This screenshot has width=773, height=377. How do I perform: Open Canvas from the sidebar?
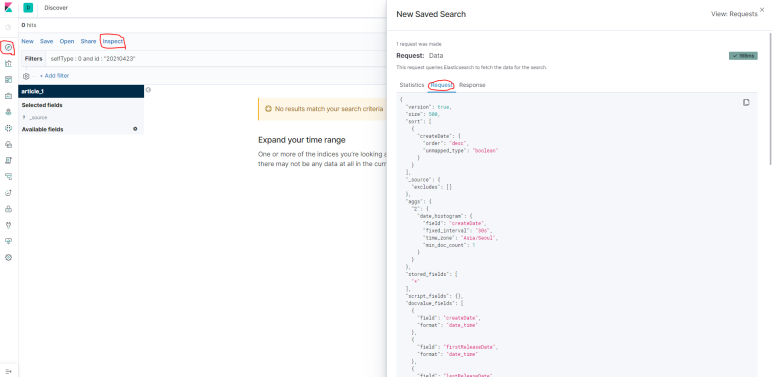(x=8, y=96)
